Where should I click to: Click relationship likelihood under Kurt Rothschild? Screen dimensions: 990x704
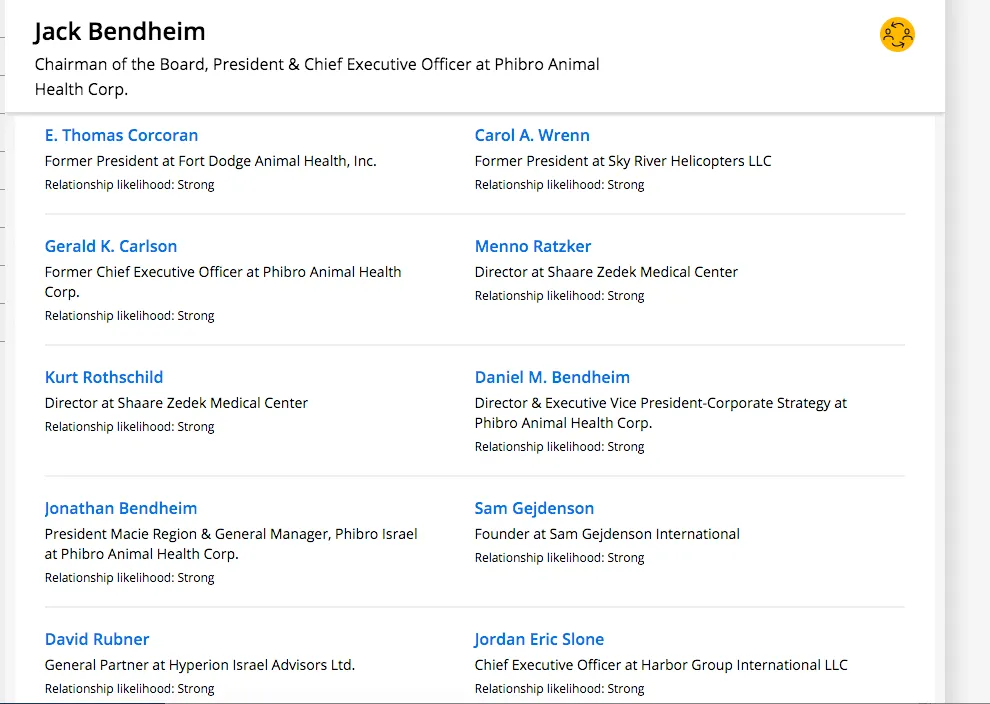tap(129, 427)
